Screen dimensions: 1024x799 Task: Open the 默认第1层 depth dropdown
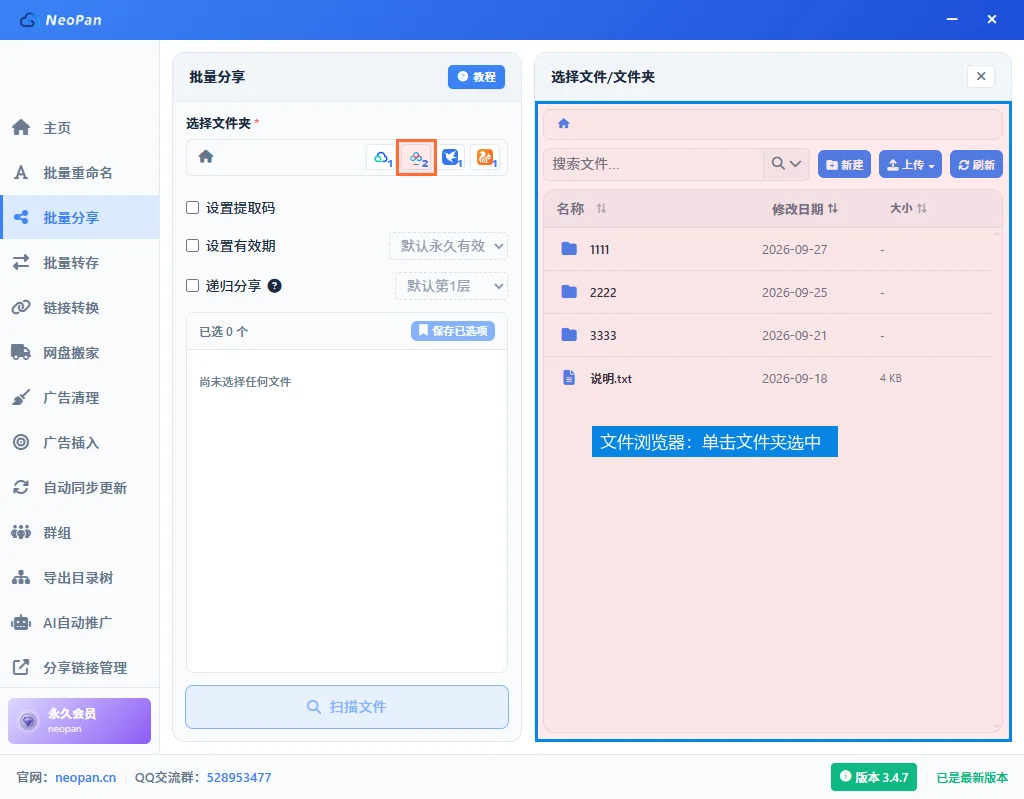(451, 285)
